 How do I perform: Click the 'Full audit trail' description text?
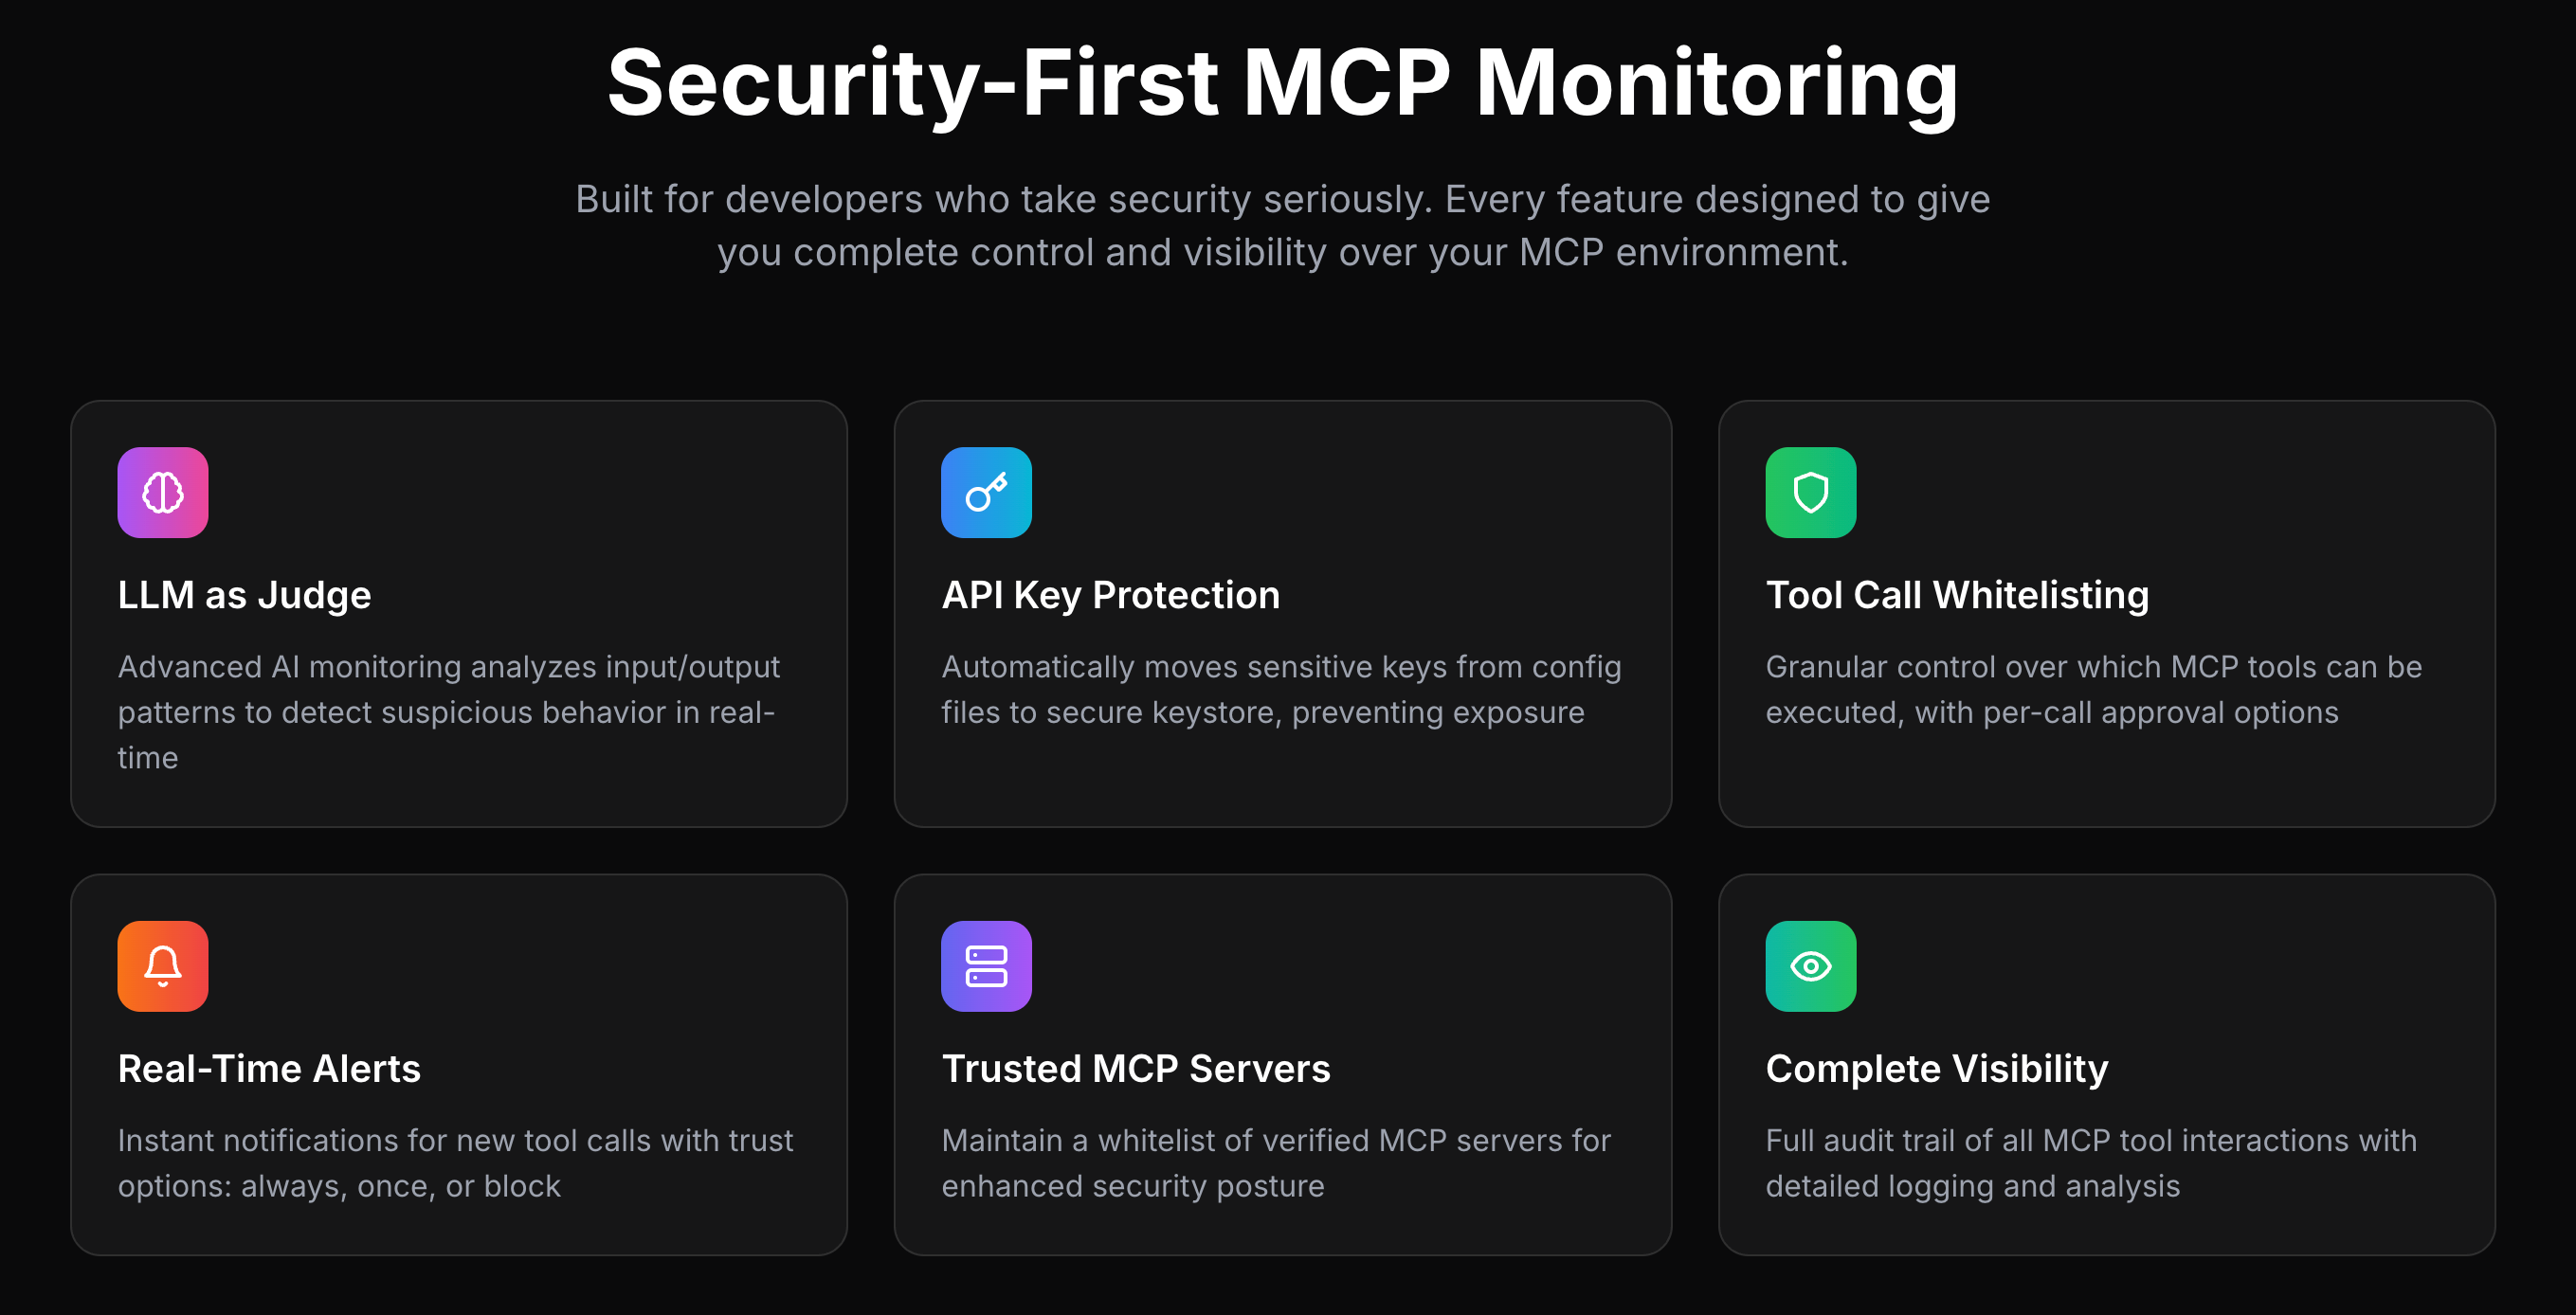[2090, 1162]
